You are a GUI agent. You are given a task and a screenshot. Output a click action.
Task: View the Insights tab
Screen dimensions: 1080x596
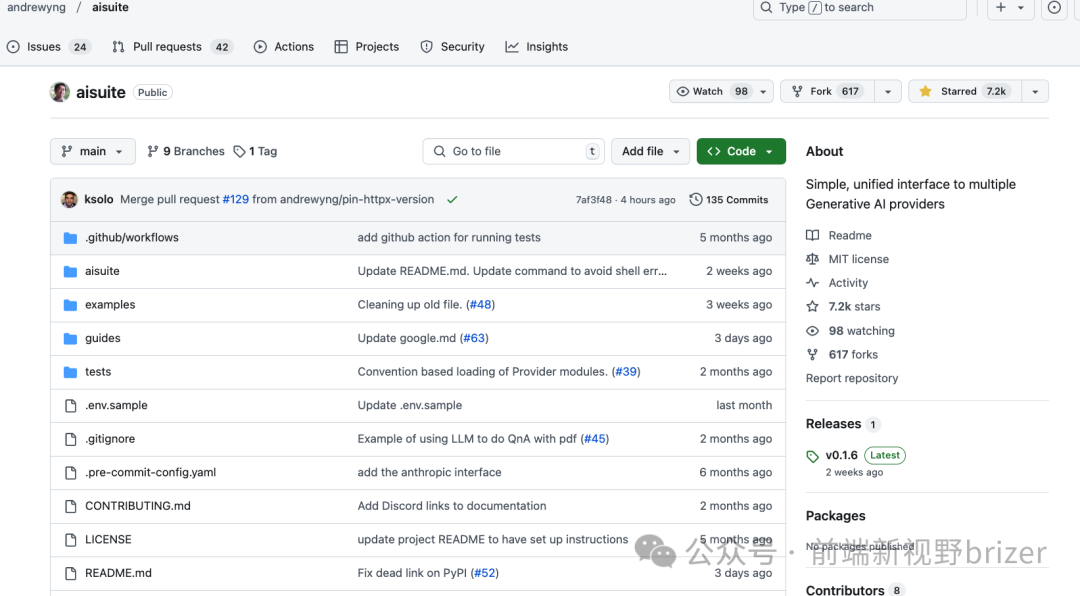point(537,47)
